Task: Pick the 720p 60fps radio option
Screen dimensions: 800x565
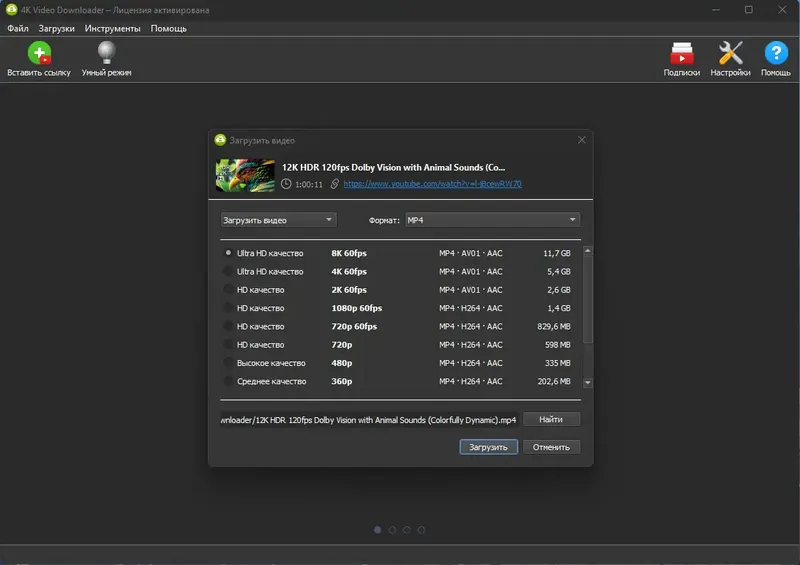Action: (x=228, y=326)
